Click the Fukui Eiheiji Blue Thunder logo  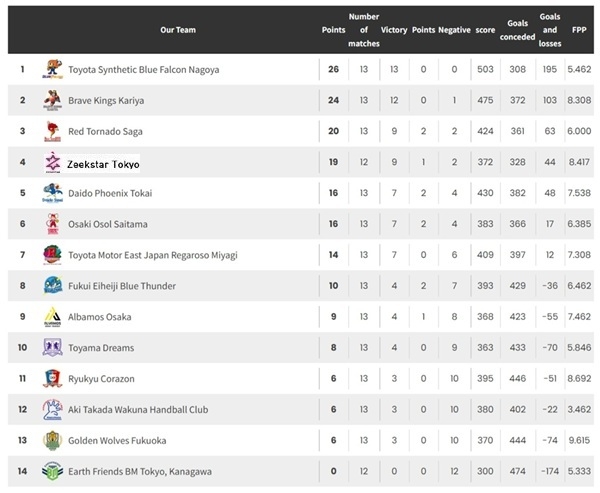[52, 286]
